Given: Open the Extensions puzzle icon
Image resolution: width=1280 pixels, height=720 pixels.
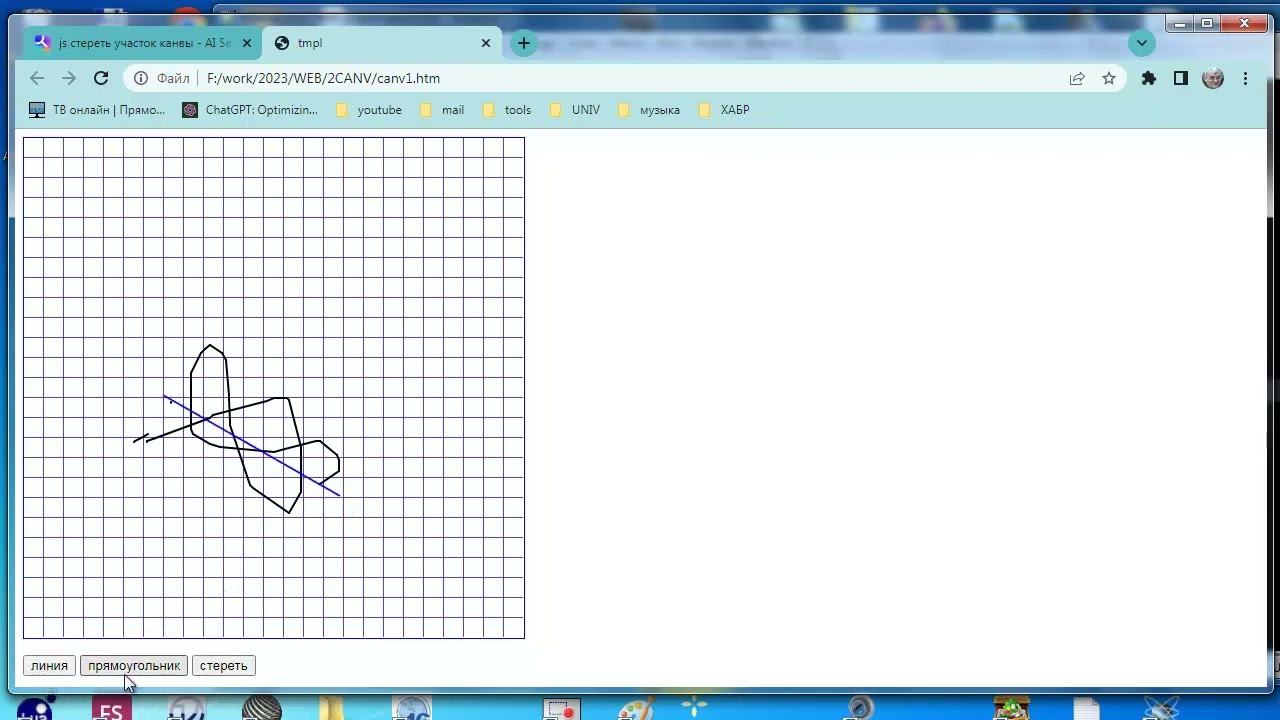Looking at the screenshot, I should [x=1149, y=78].
